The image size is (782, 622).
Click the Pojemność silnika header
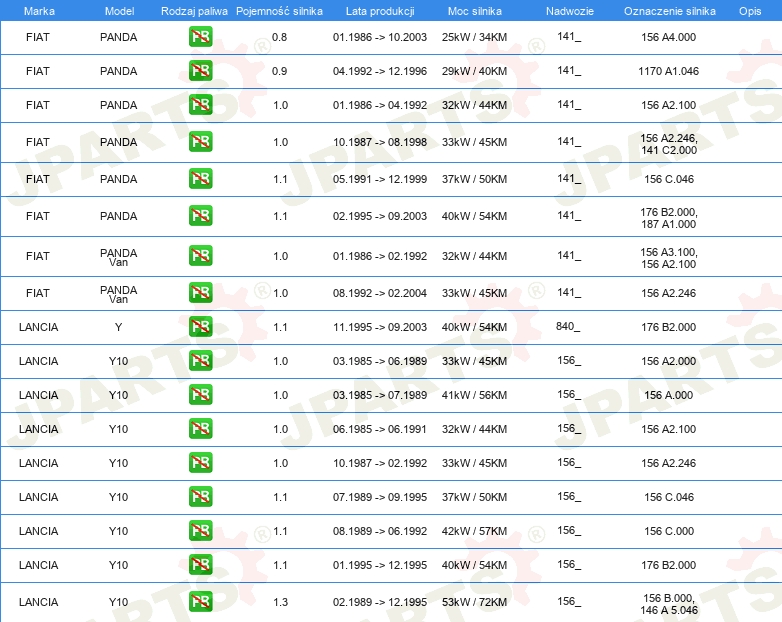(279, 11)
